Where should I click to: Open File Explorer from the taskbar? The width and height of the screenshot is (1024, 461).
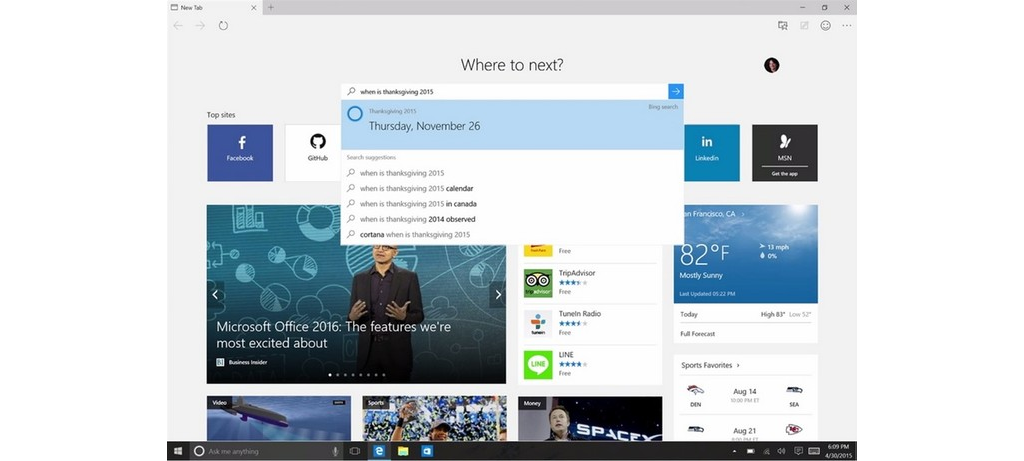coord(403,451)
